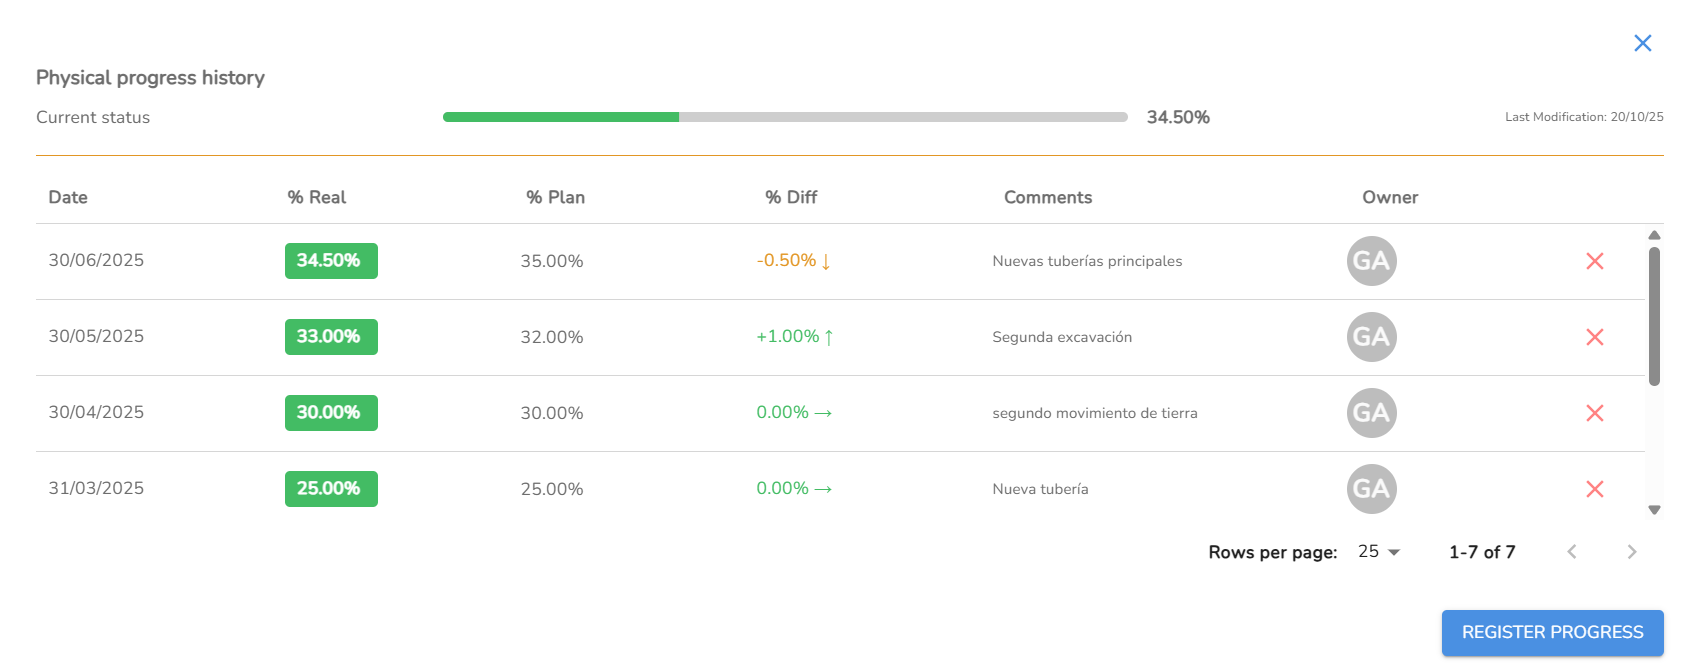
Task: Click owner avatar GA for Nuevas tuberías row
Action: tap(1371, 261)
